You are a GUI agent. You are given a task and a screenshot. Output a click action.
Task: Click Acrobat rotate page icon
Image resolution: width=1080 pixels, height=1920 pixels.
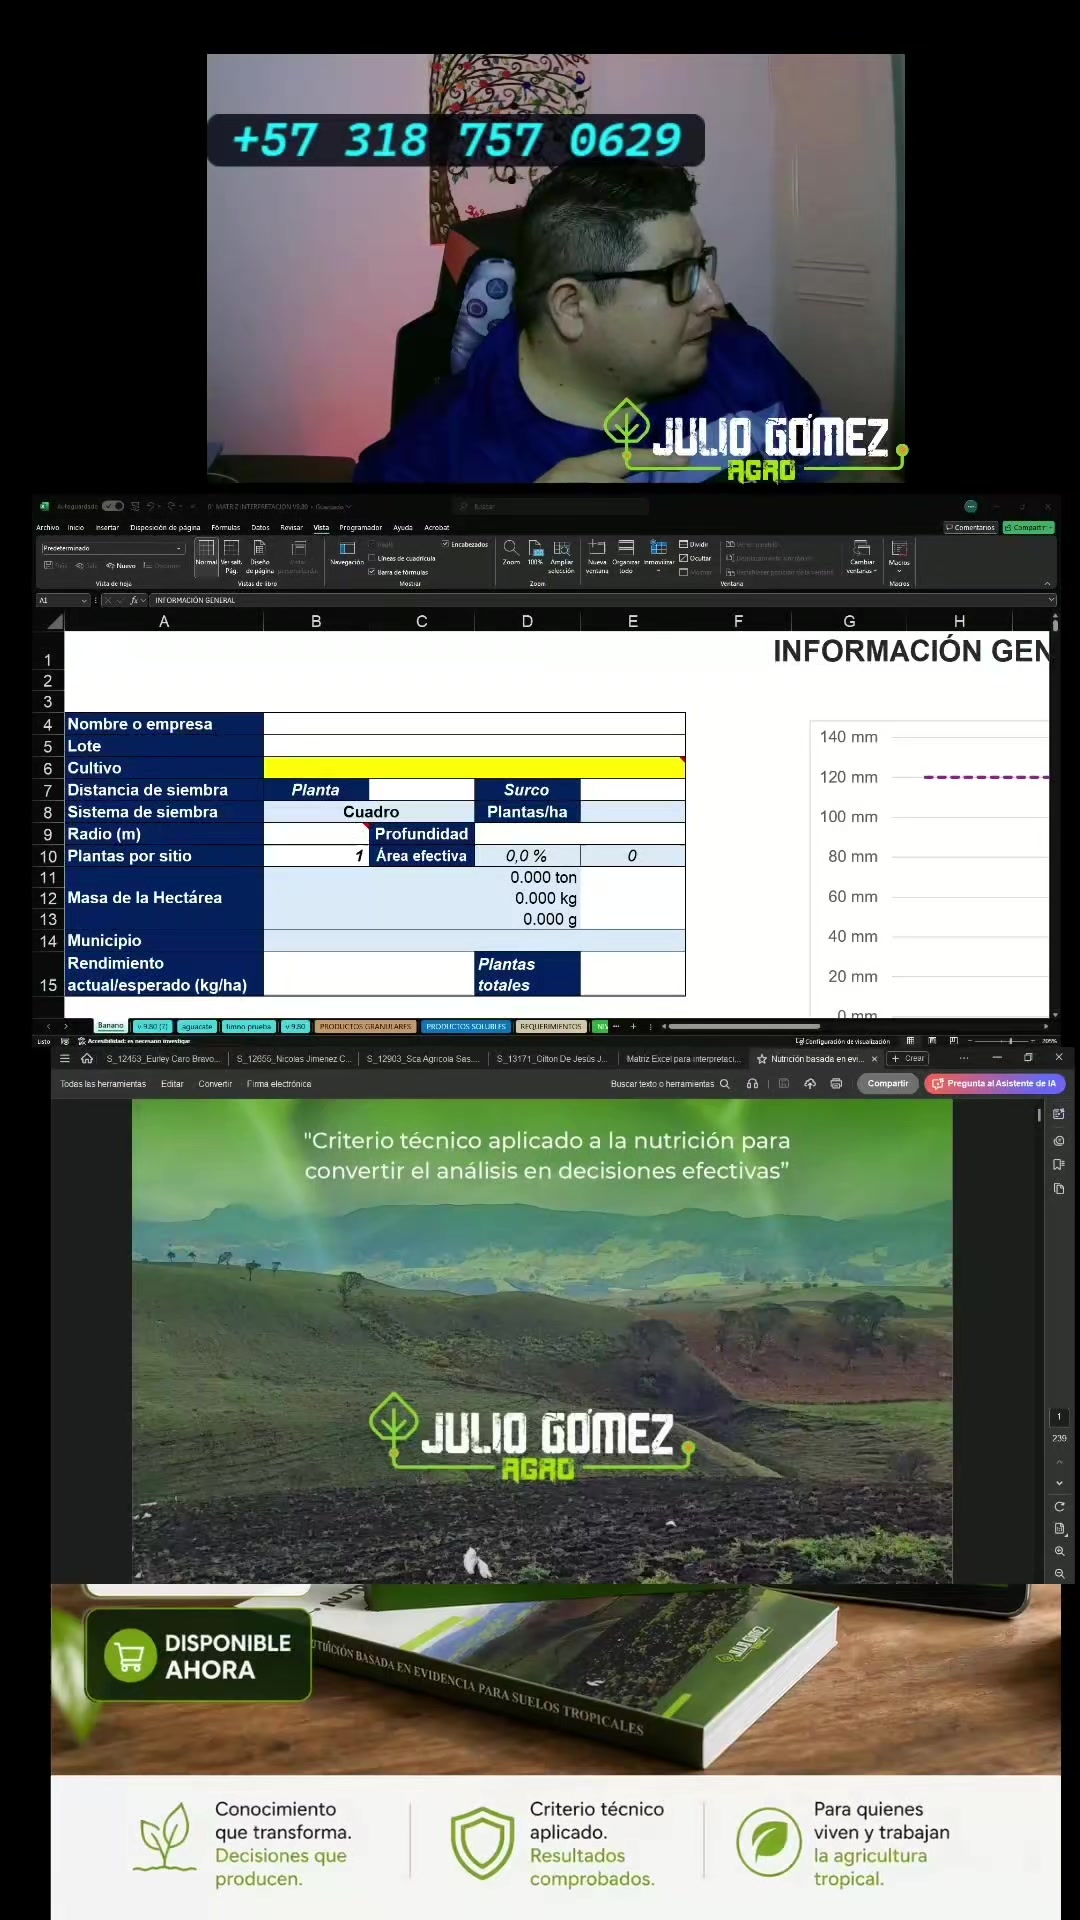tap(1059, 1507)
